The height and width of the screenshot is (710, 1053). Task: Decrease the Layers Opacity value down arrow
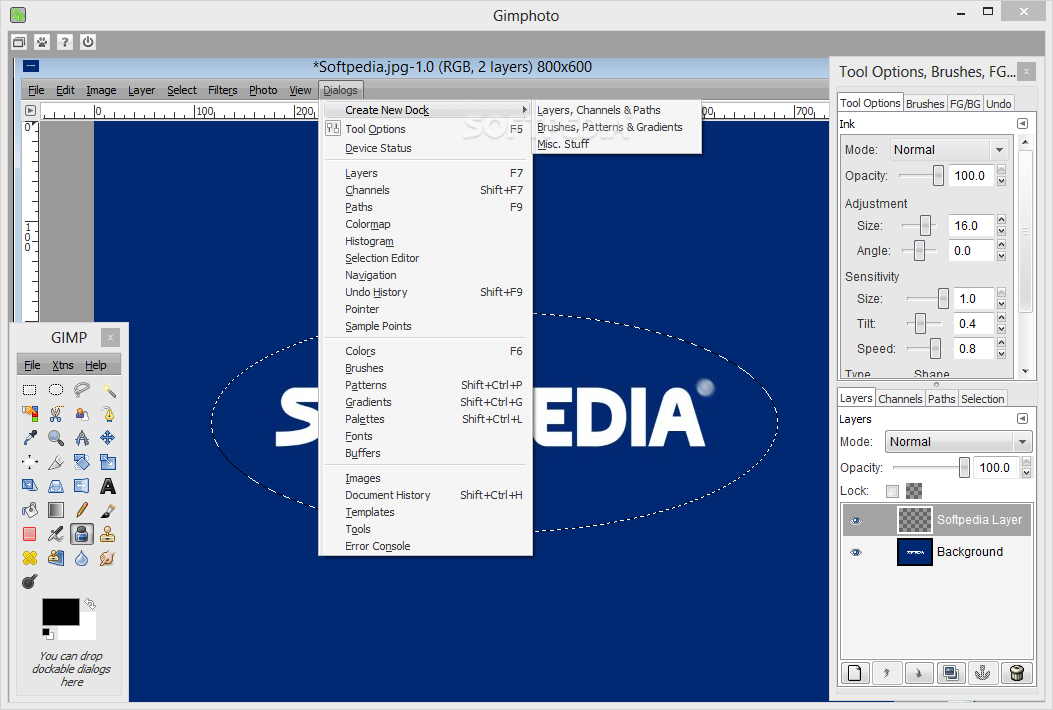[1026, 473]
